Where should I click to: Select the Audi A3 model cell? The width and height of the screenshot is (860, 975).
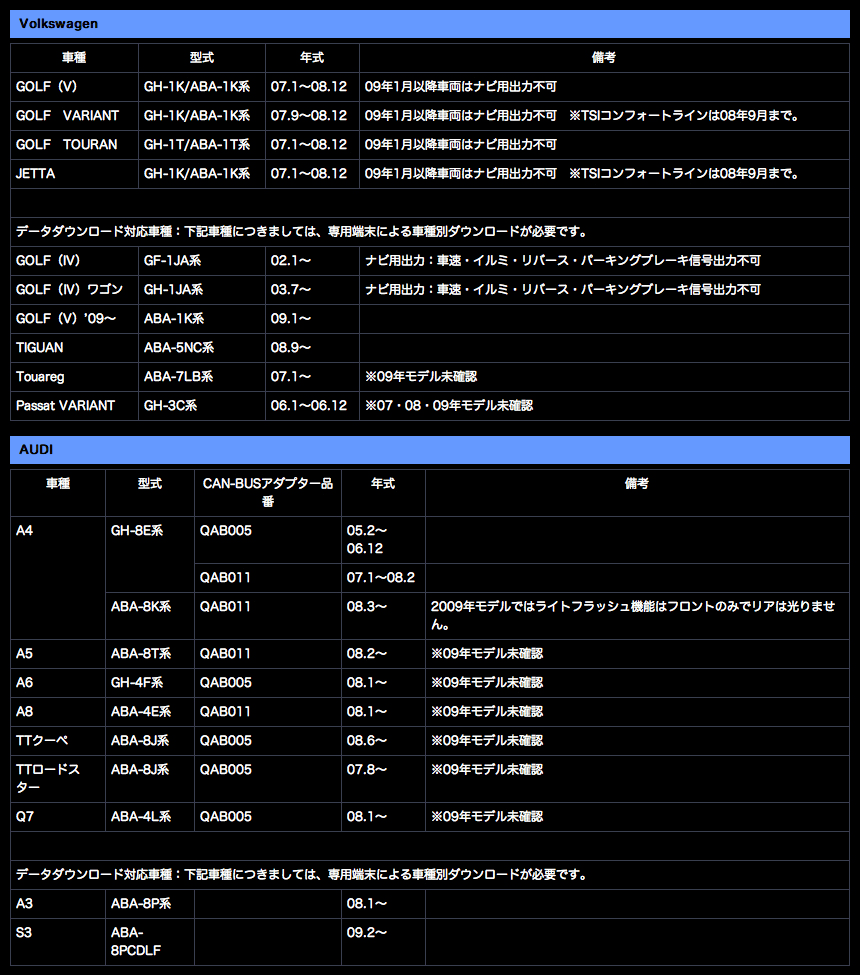(58, 904)
